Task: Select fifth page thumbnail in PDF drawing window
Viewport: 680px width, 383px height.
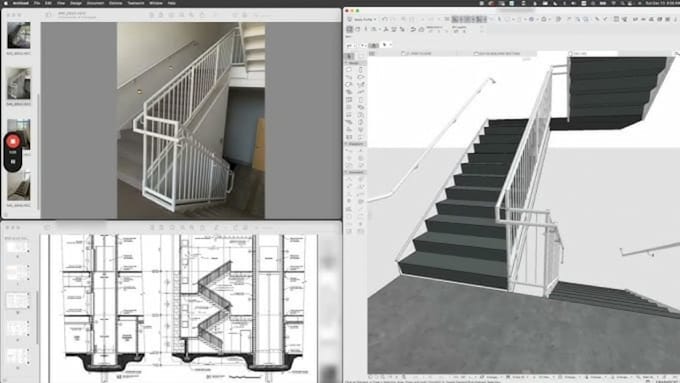Action: pos(17,356)
